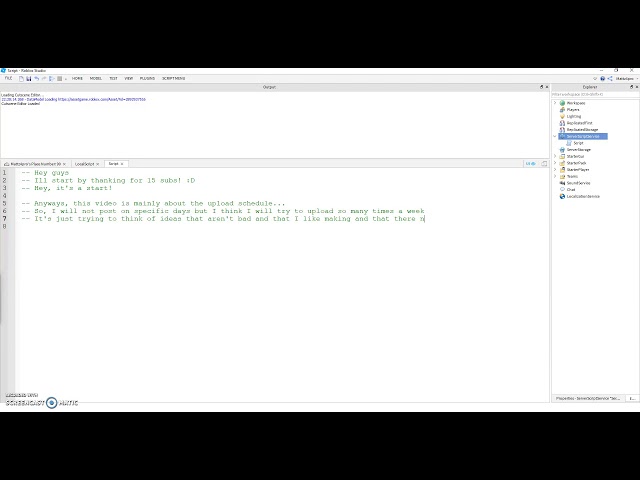The width and height of the screenshot is (640, 480).
Task: Select Workspace in Explorer
Action: coord(576,103)
